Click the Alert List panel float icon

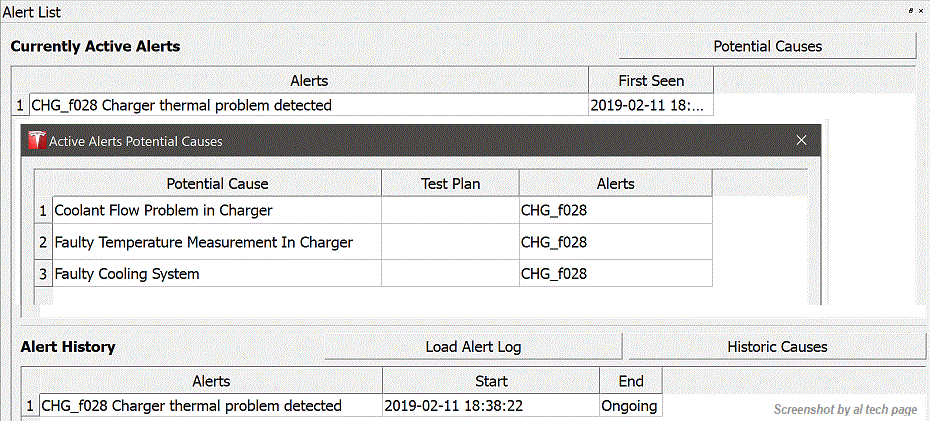(x=911, y=9)
